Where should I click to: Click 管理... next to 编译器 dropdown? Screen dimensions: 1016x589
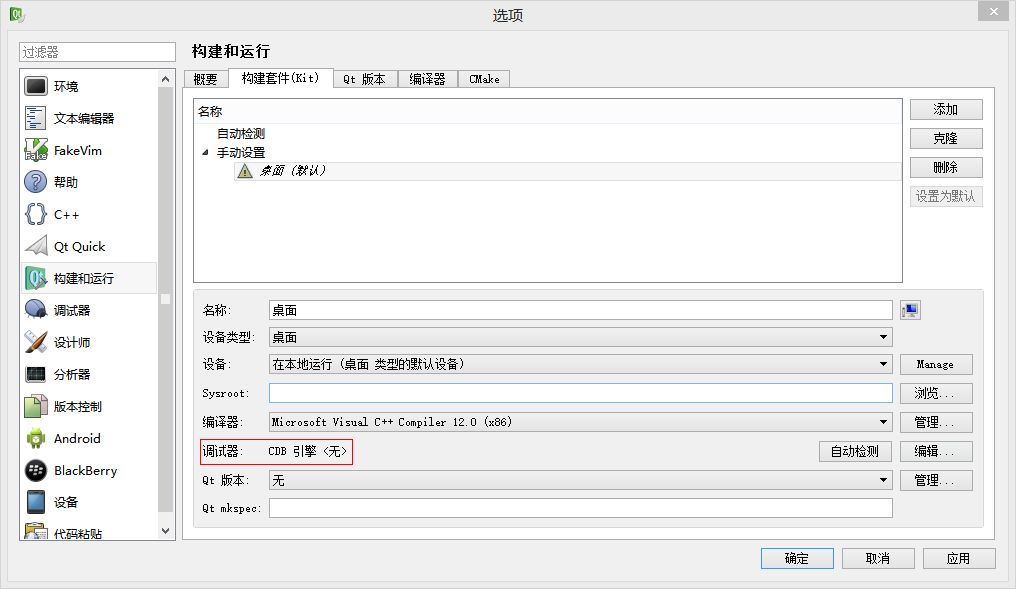[936, 422]
